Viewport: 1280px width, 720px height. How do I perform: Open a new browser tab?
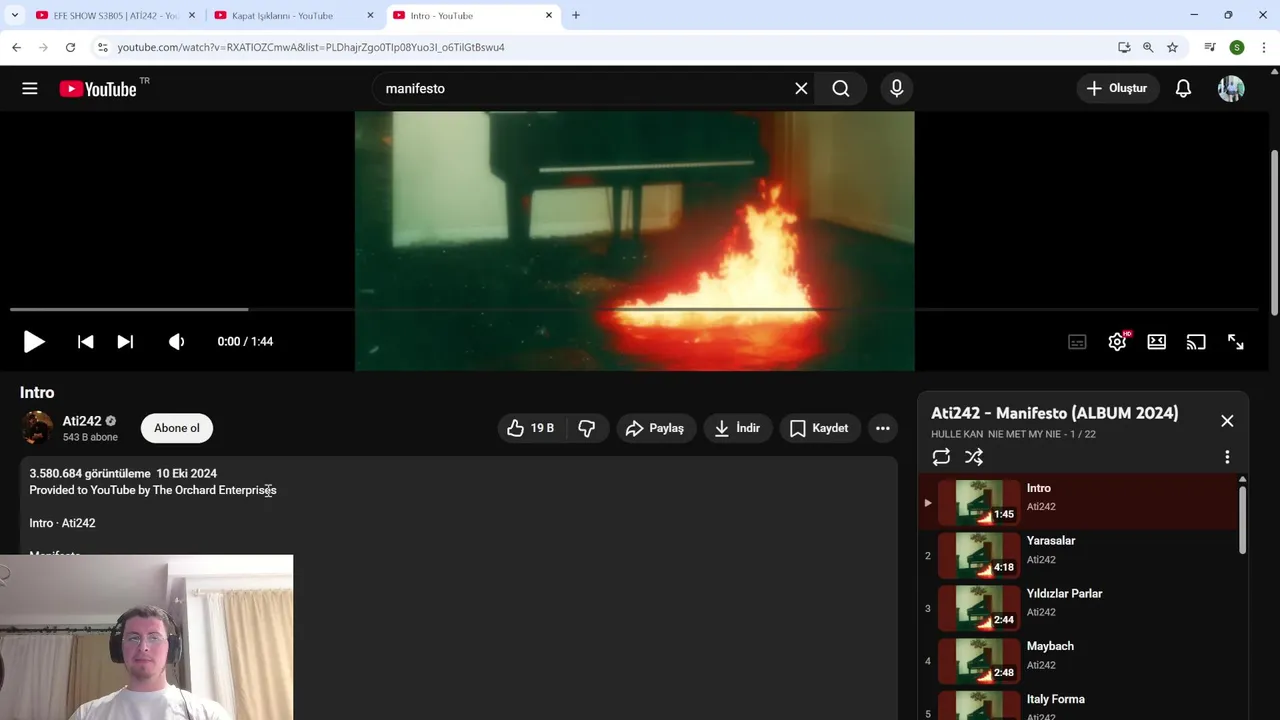pos(576,15)
